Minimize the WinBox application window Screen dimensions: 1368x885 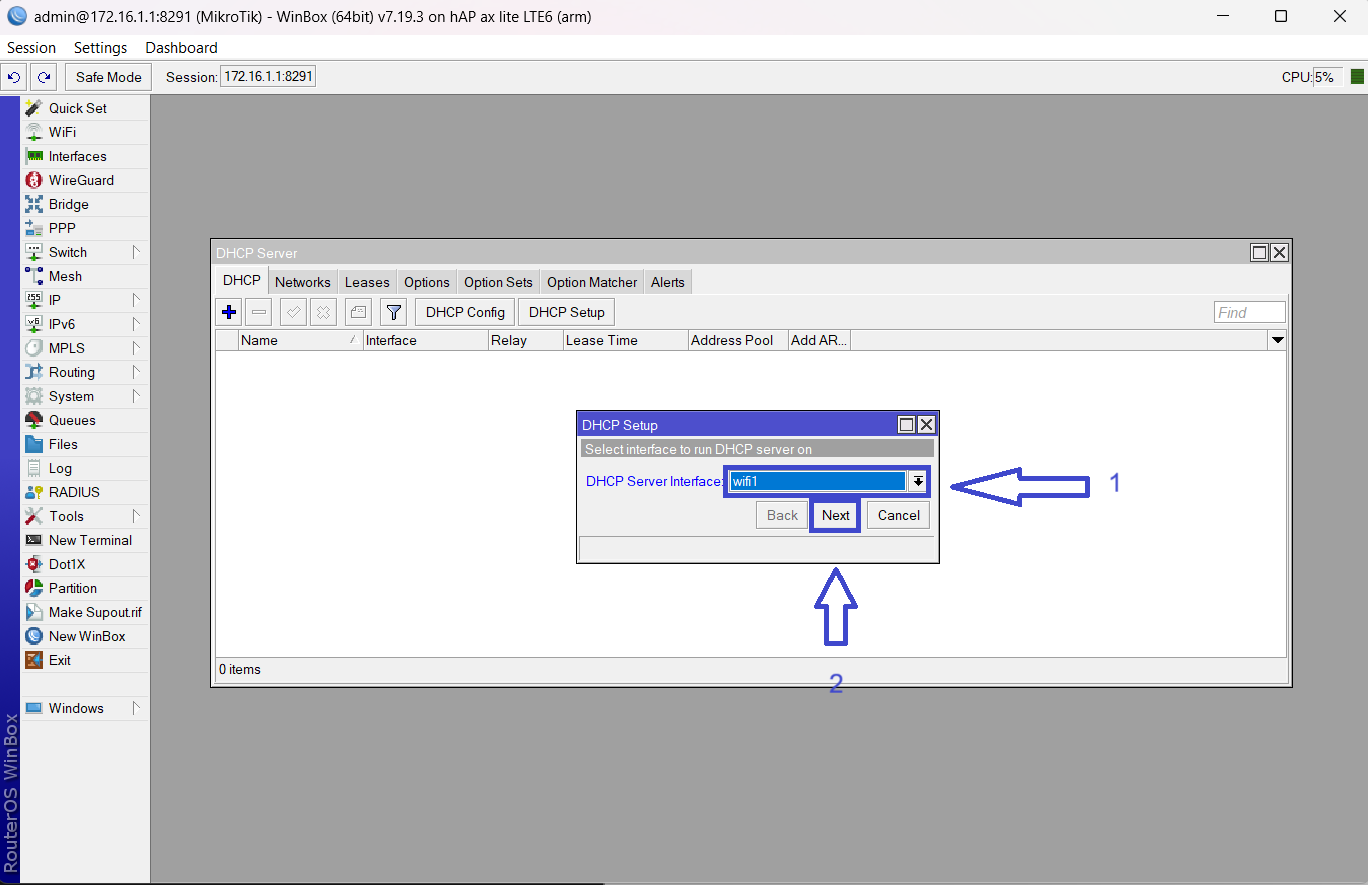point(1223,17)
